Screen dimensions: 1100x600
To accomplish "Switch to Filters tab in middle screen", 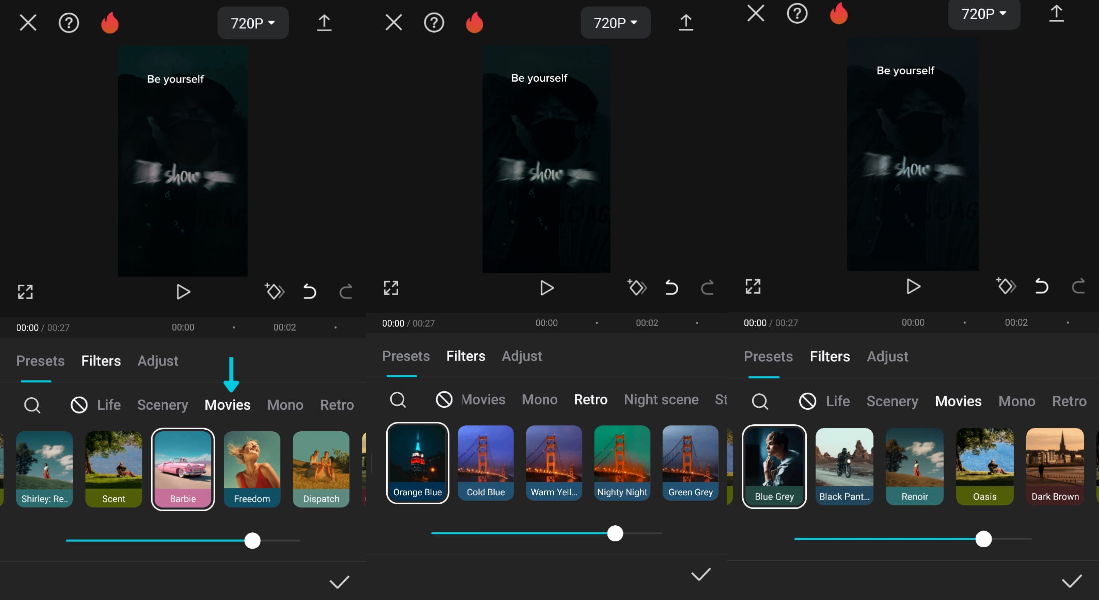I will point(466,356).
